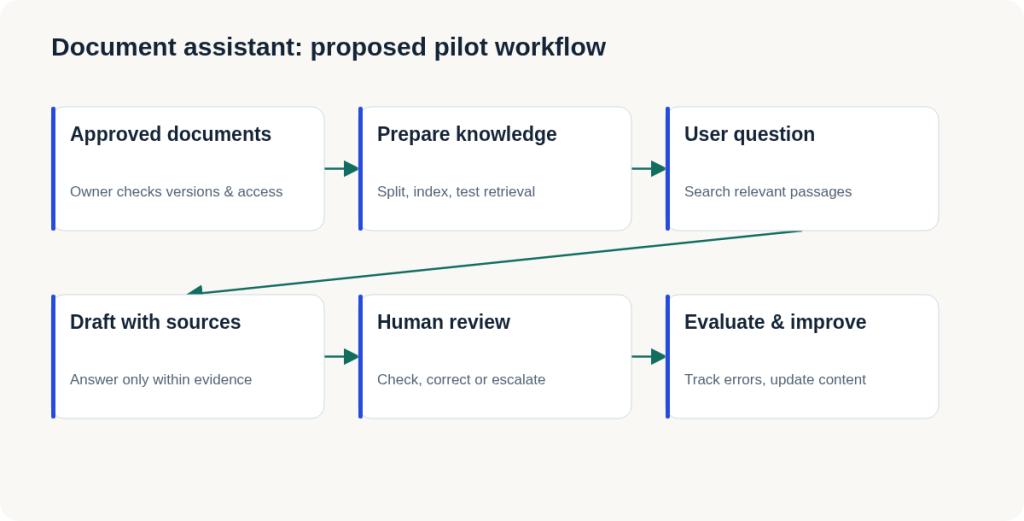Click 'Search relevant passages' text
The height and width of the screenshot is (521, 1024).
[x=768, y=192]
